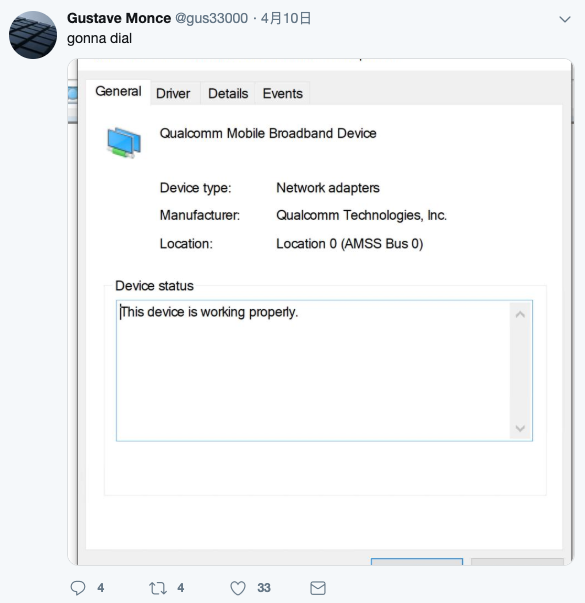This screenshot has width=585, height=603.
Task: Click the Manufacturer: label
Action: pyautogui.click(x=200, y=215)
